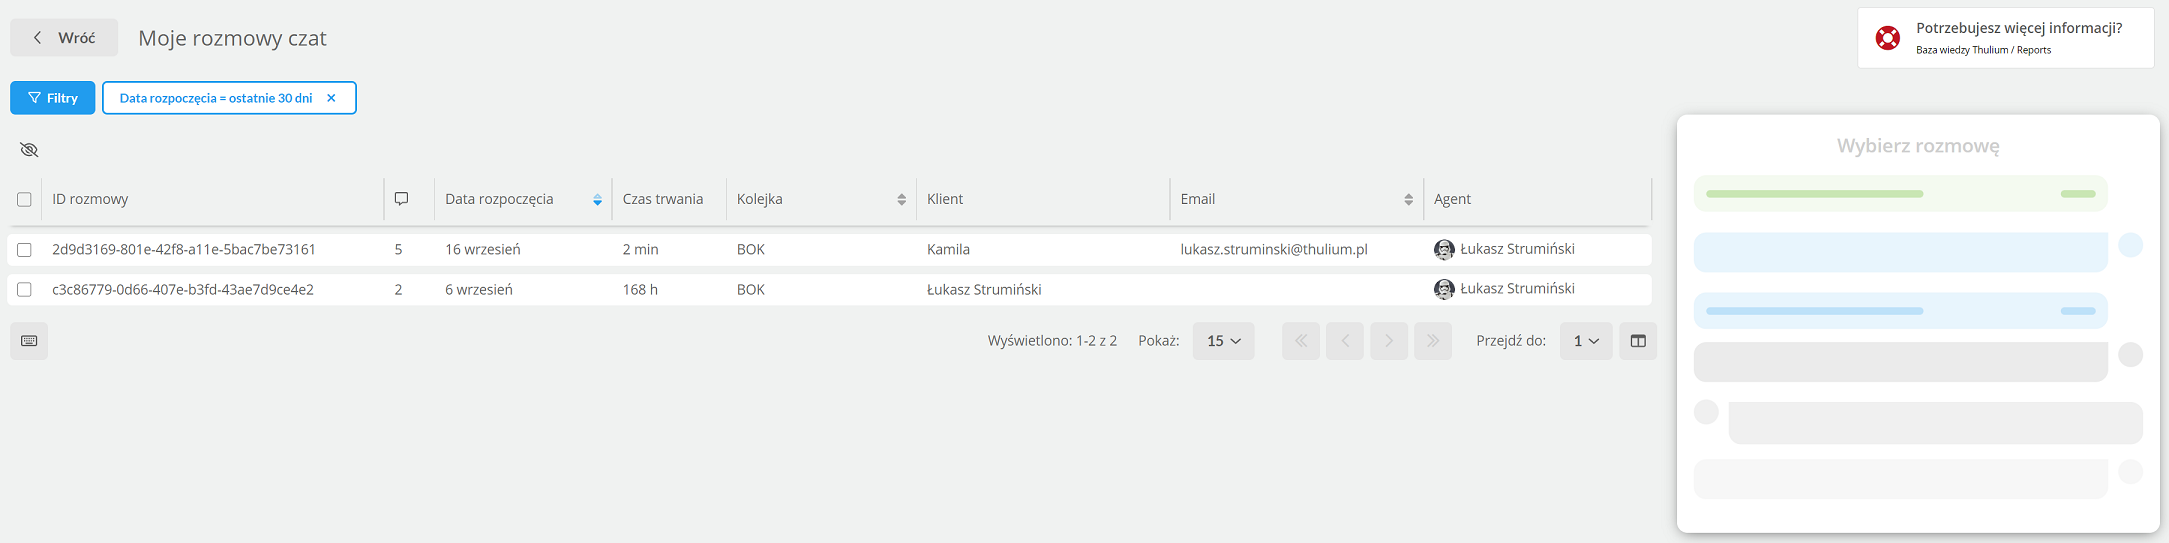Click the Wyświetlono: 1-2 z 2 label

[1052, 341]
